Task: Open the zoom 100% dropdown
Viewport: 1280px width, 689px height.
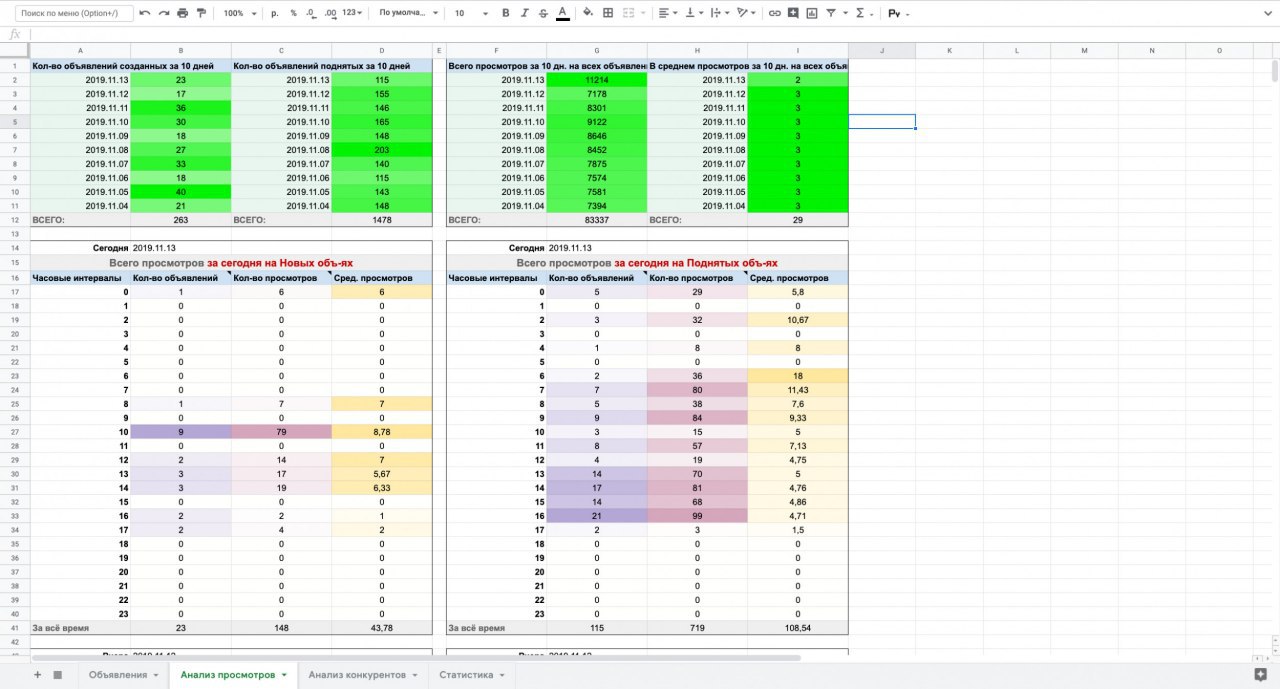Action: coord(238,14)
